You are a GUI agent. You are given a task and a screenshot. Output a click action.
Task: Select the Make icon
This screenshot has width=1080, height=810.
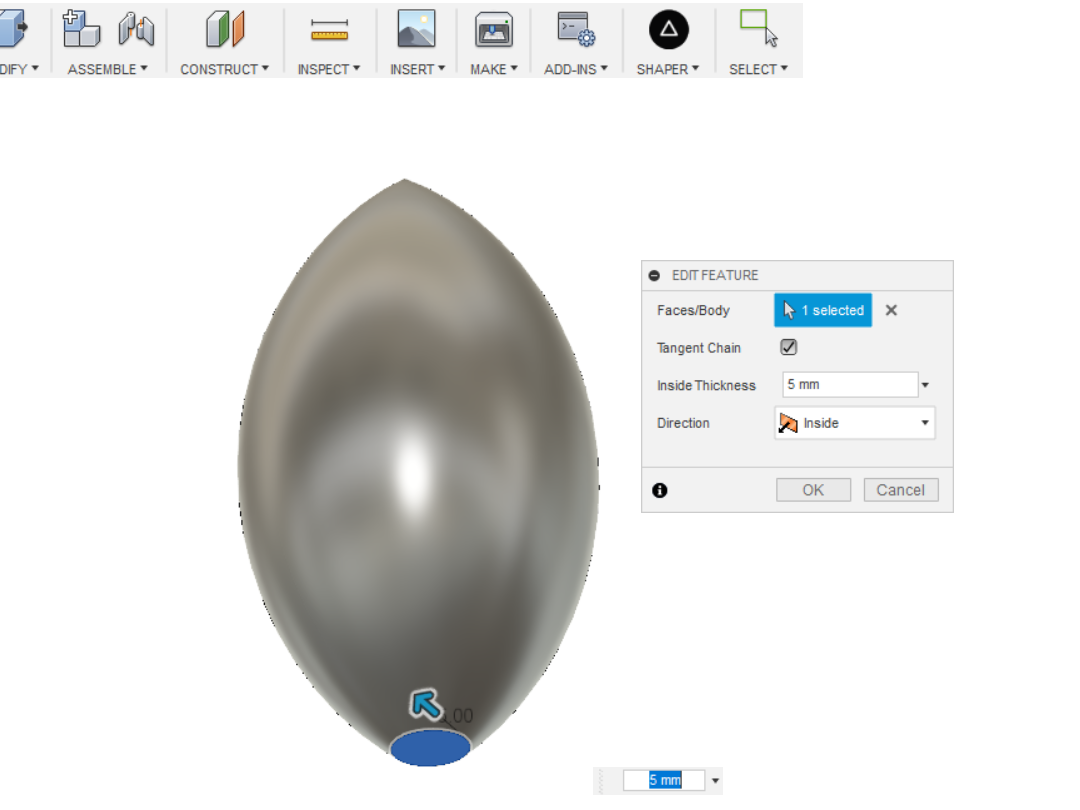[493, 30]
